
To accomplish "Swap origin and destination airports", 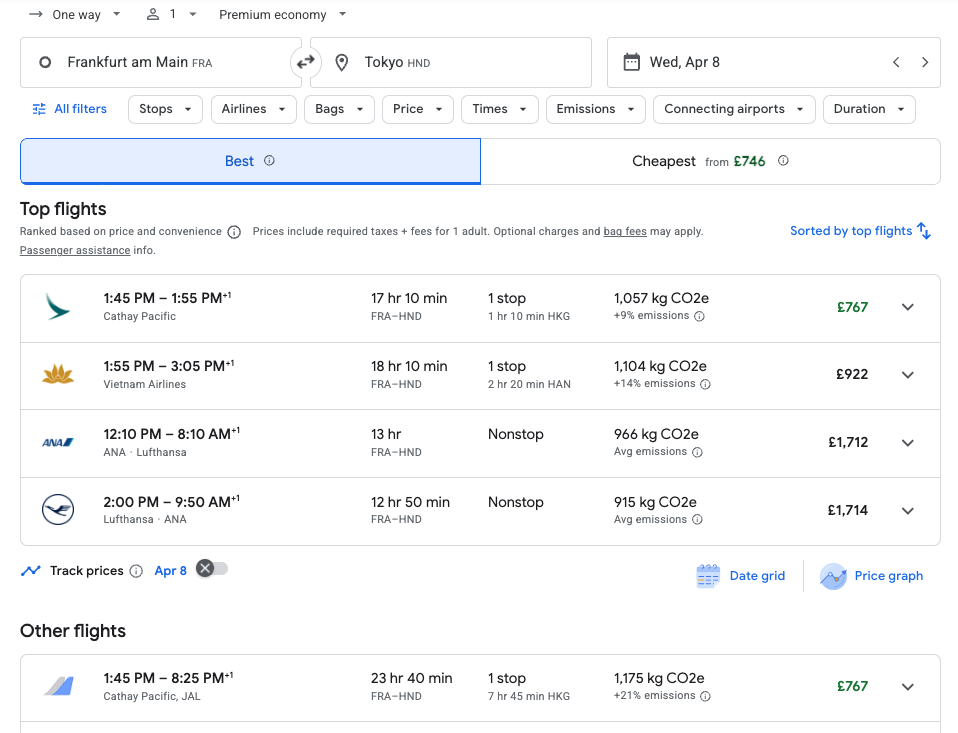I will click(x=306, y=63).
